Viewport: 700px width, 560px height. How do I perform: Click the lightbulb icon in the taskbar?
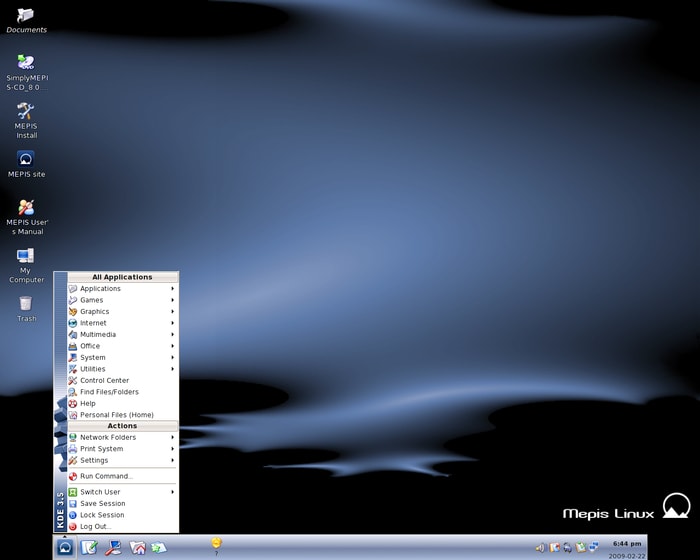pos(216,543)
